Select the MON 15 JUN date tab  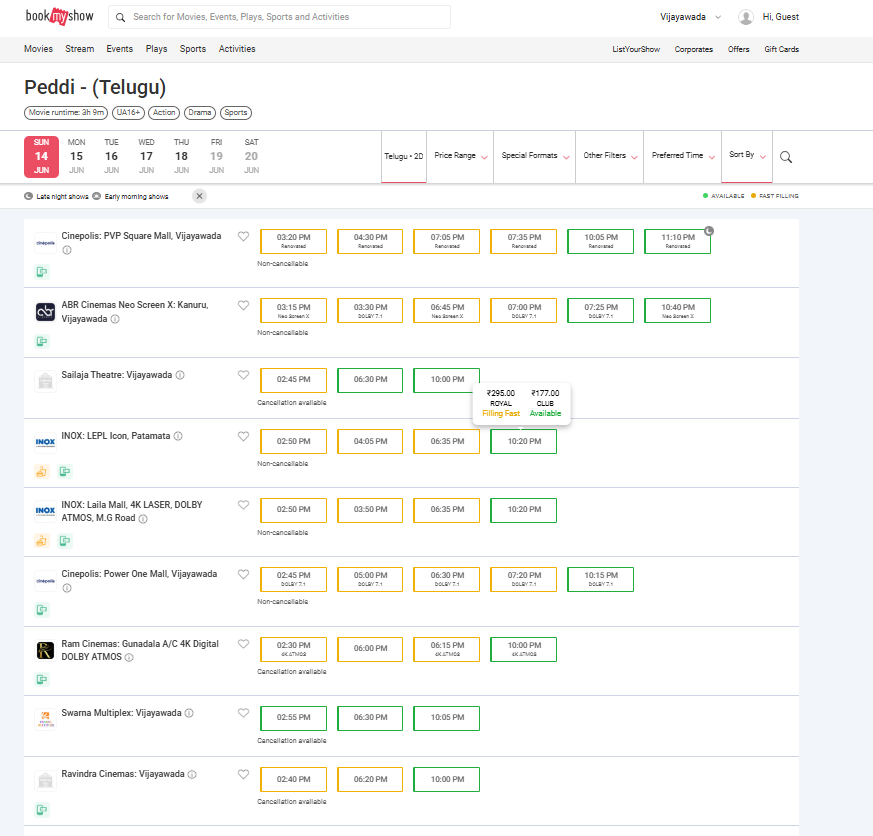[76, 156]
